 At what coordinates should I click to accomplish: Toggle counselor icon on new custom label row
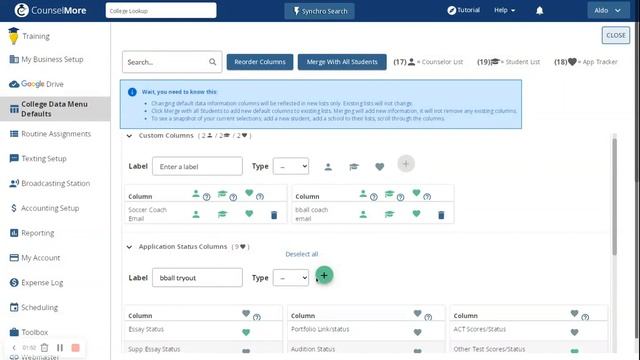tap(328, 167)
